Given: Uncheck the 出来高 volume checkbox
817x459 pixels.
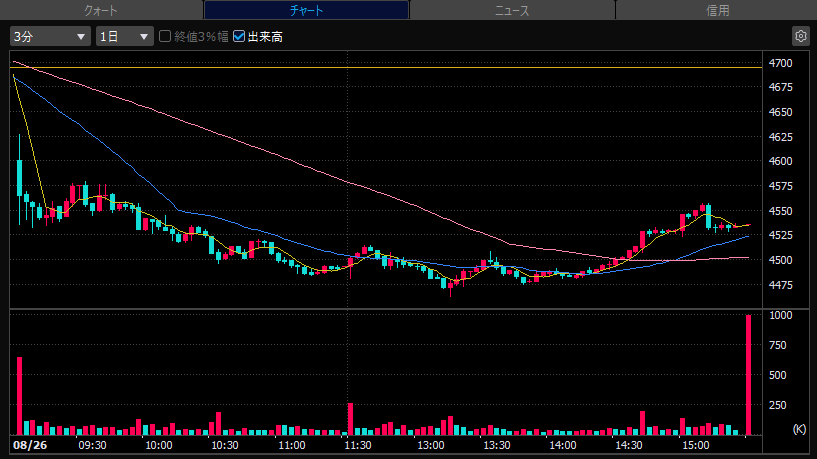Looking at the screenshot, I should [239, 36].
